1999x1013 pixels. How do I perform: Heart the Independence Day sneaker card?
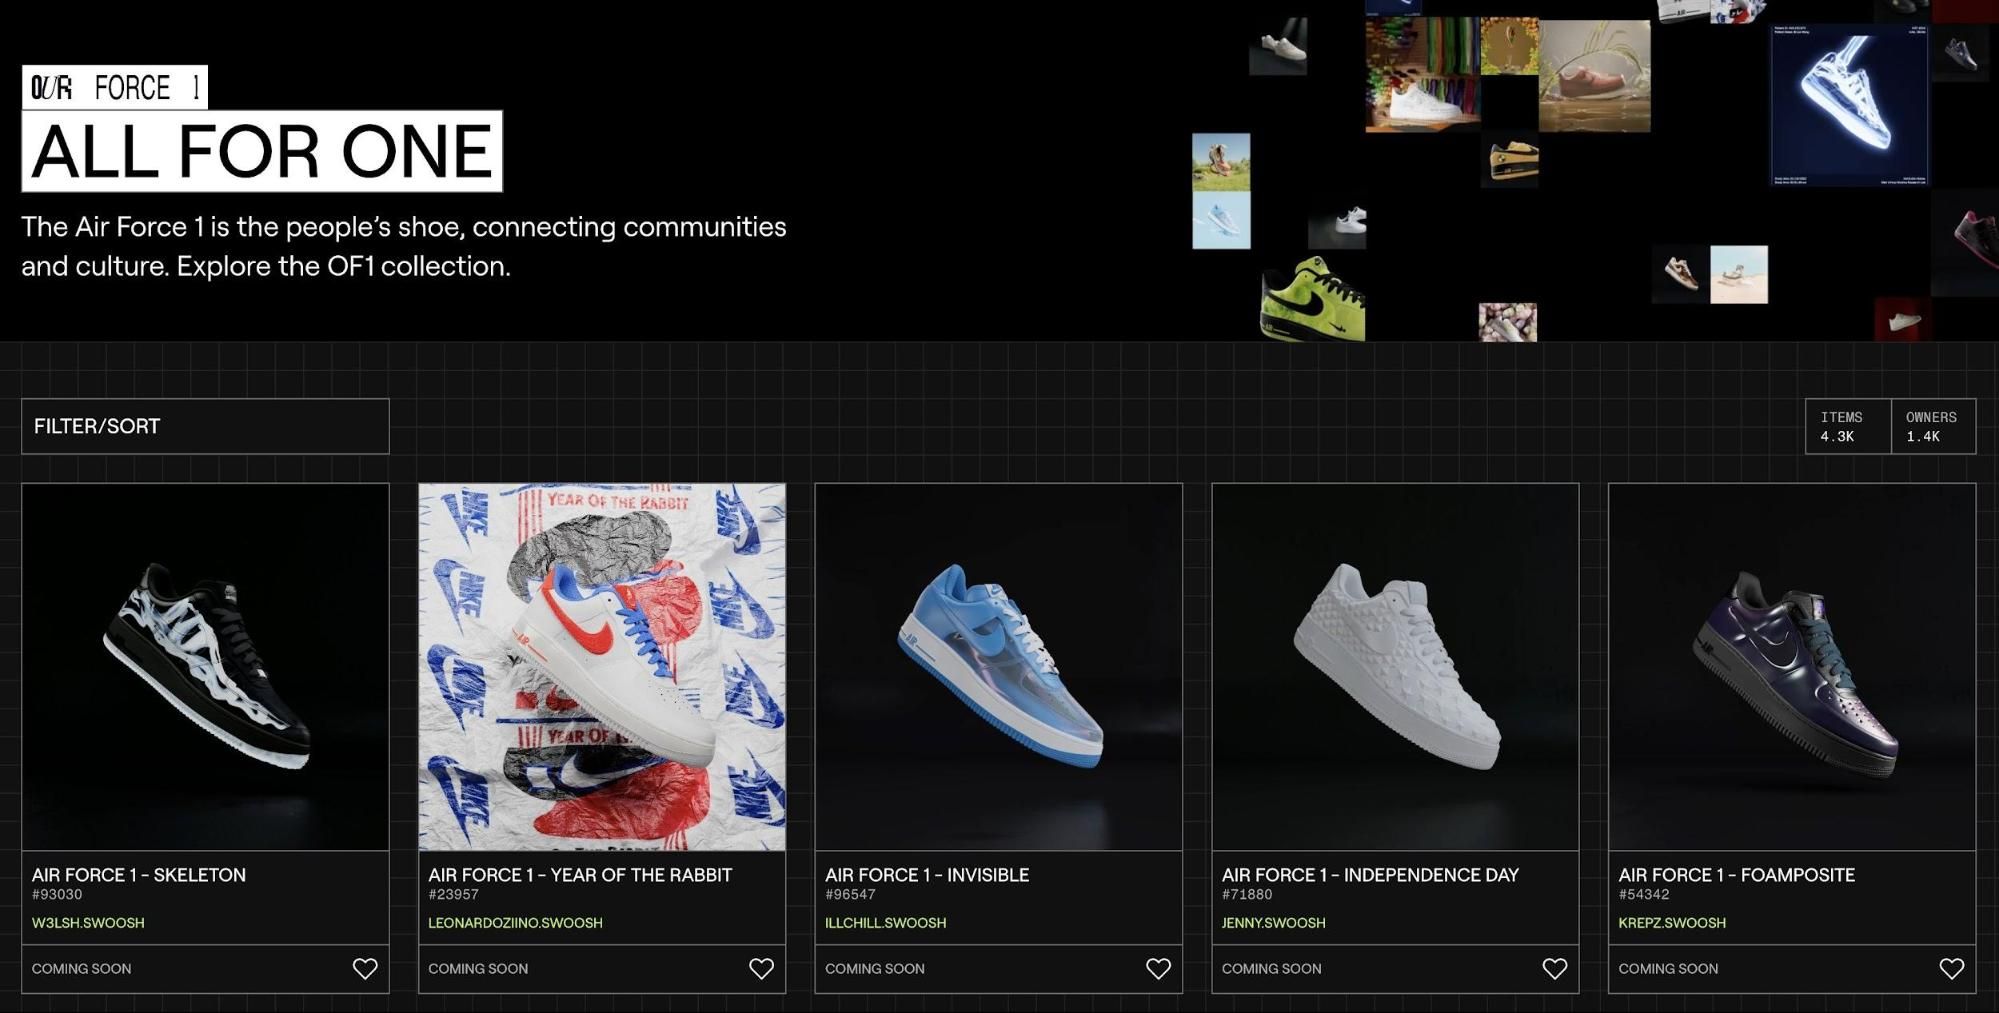[1554, 968]
